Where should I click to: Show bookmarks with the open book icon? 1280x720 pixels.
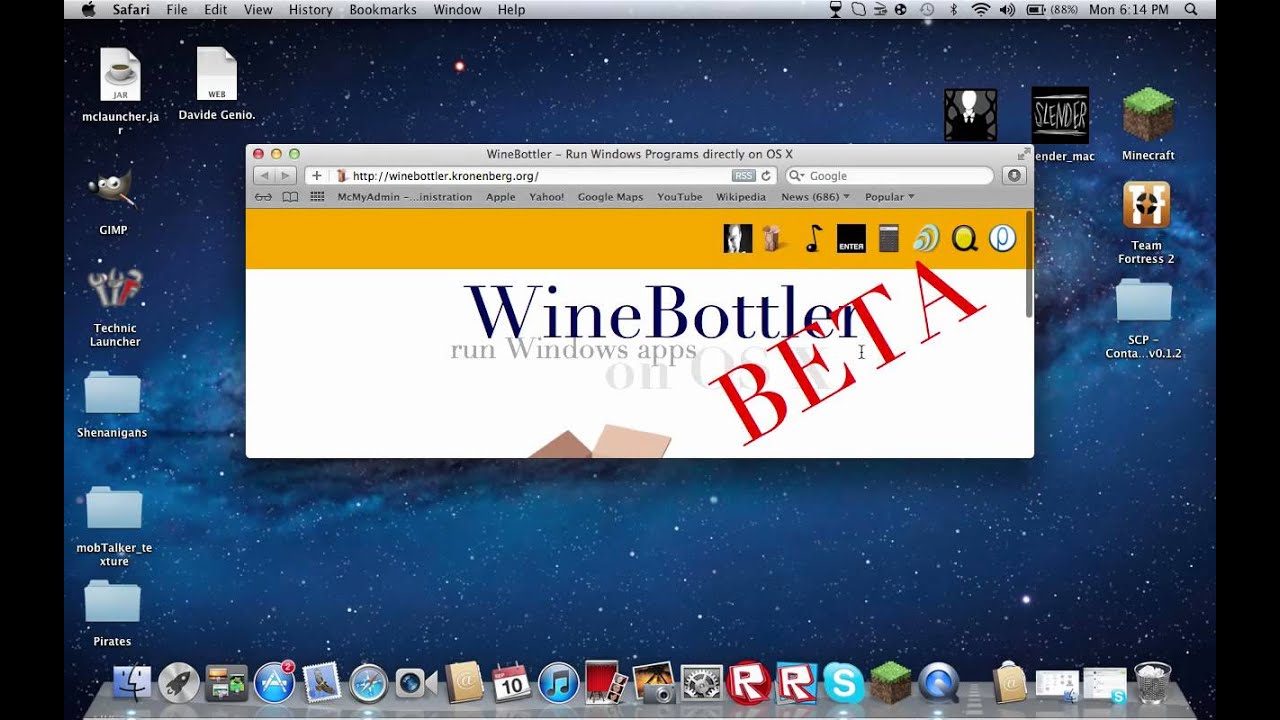pyautogui.click(x=290, y=197)
